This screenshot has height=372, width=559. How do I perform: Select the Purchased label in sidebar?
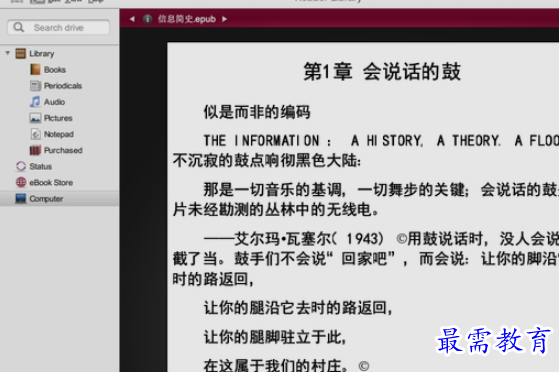point(63,150)
